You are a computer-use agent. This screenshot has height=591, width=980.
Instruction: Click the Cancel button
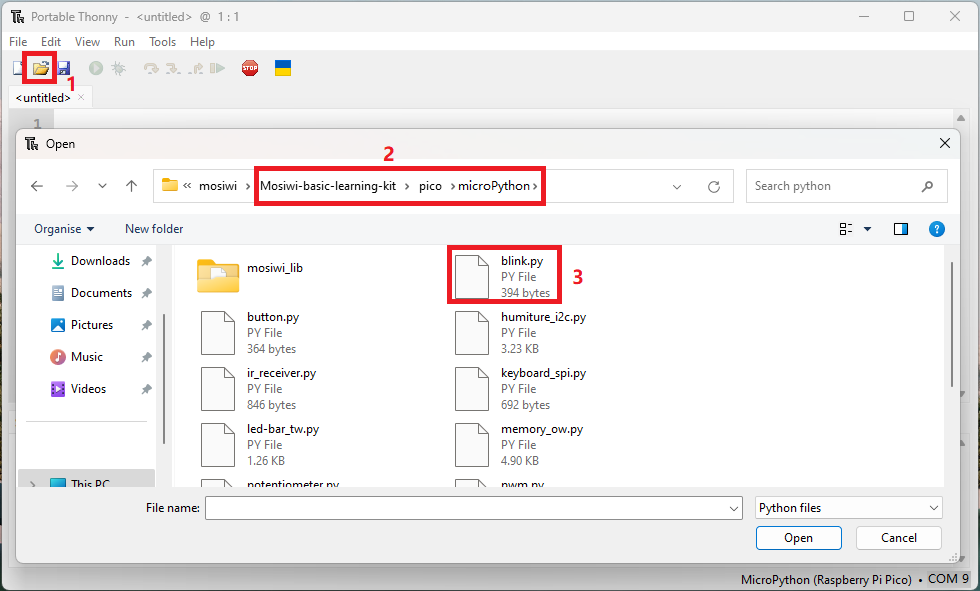point(899,538)
